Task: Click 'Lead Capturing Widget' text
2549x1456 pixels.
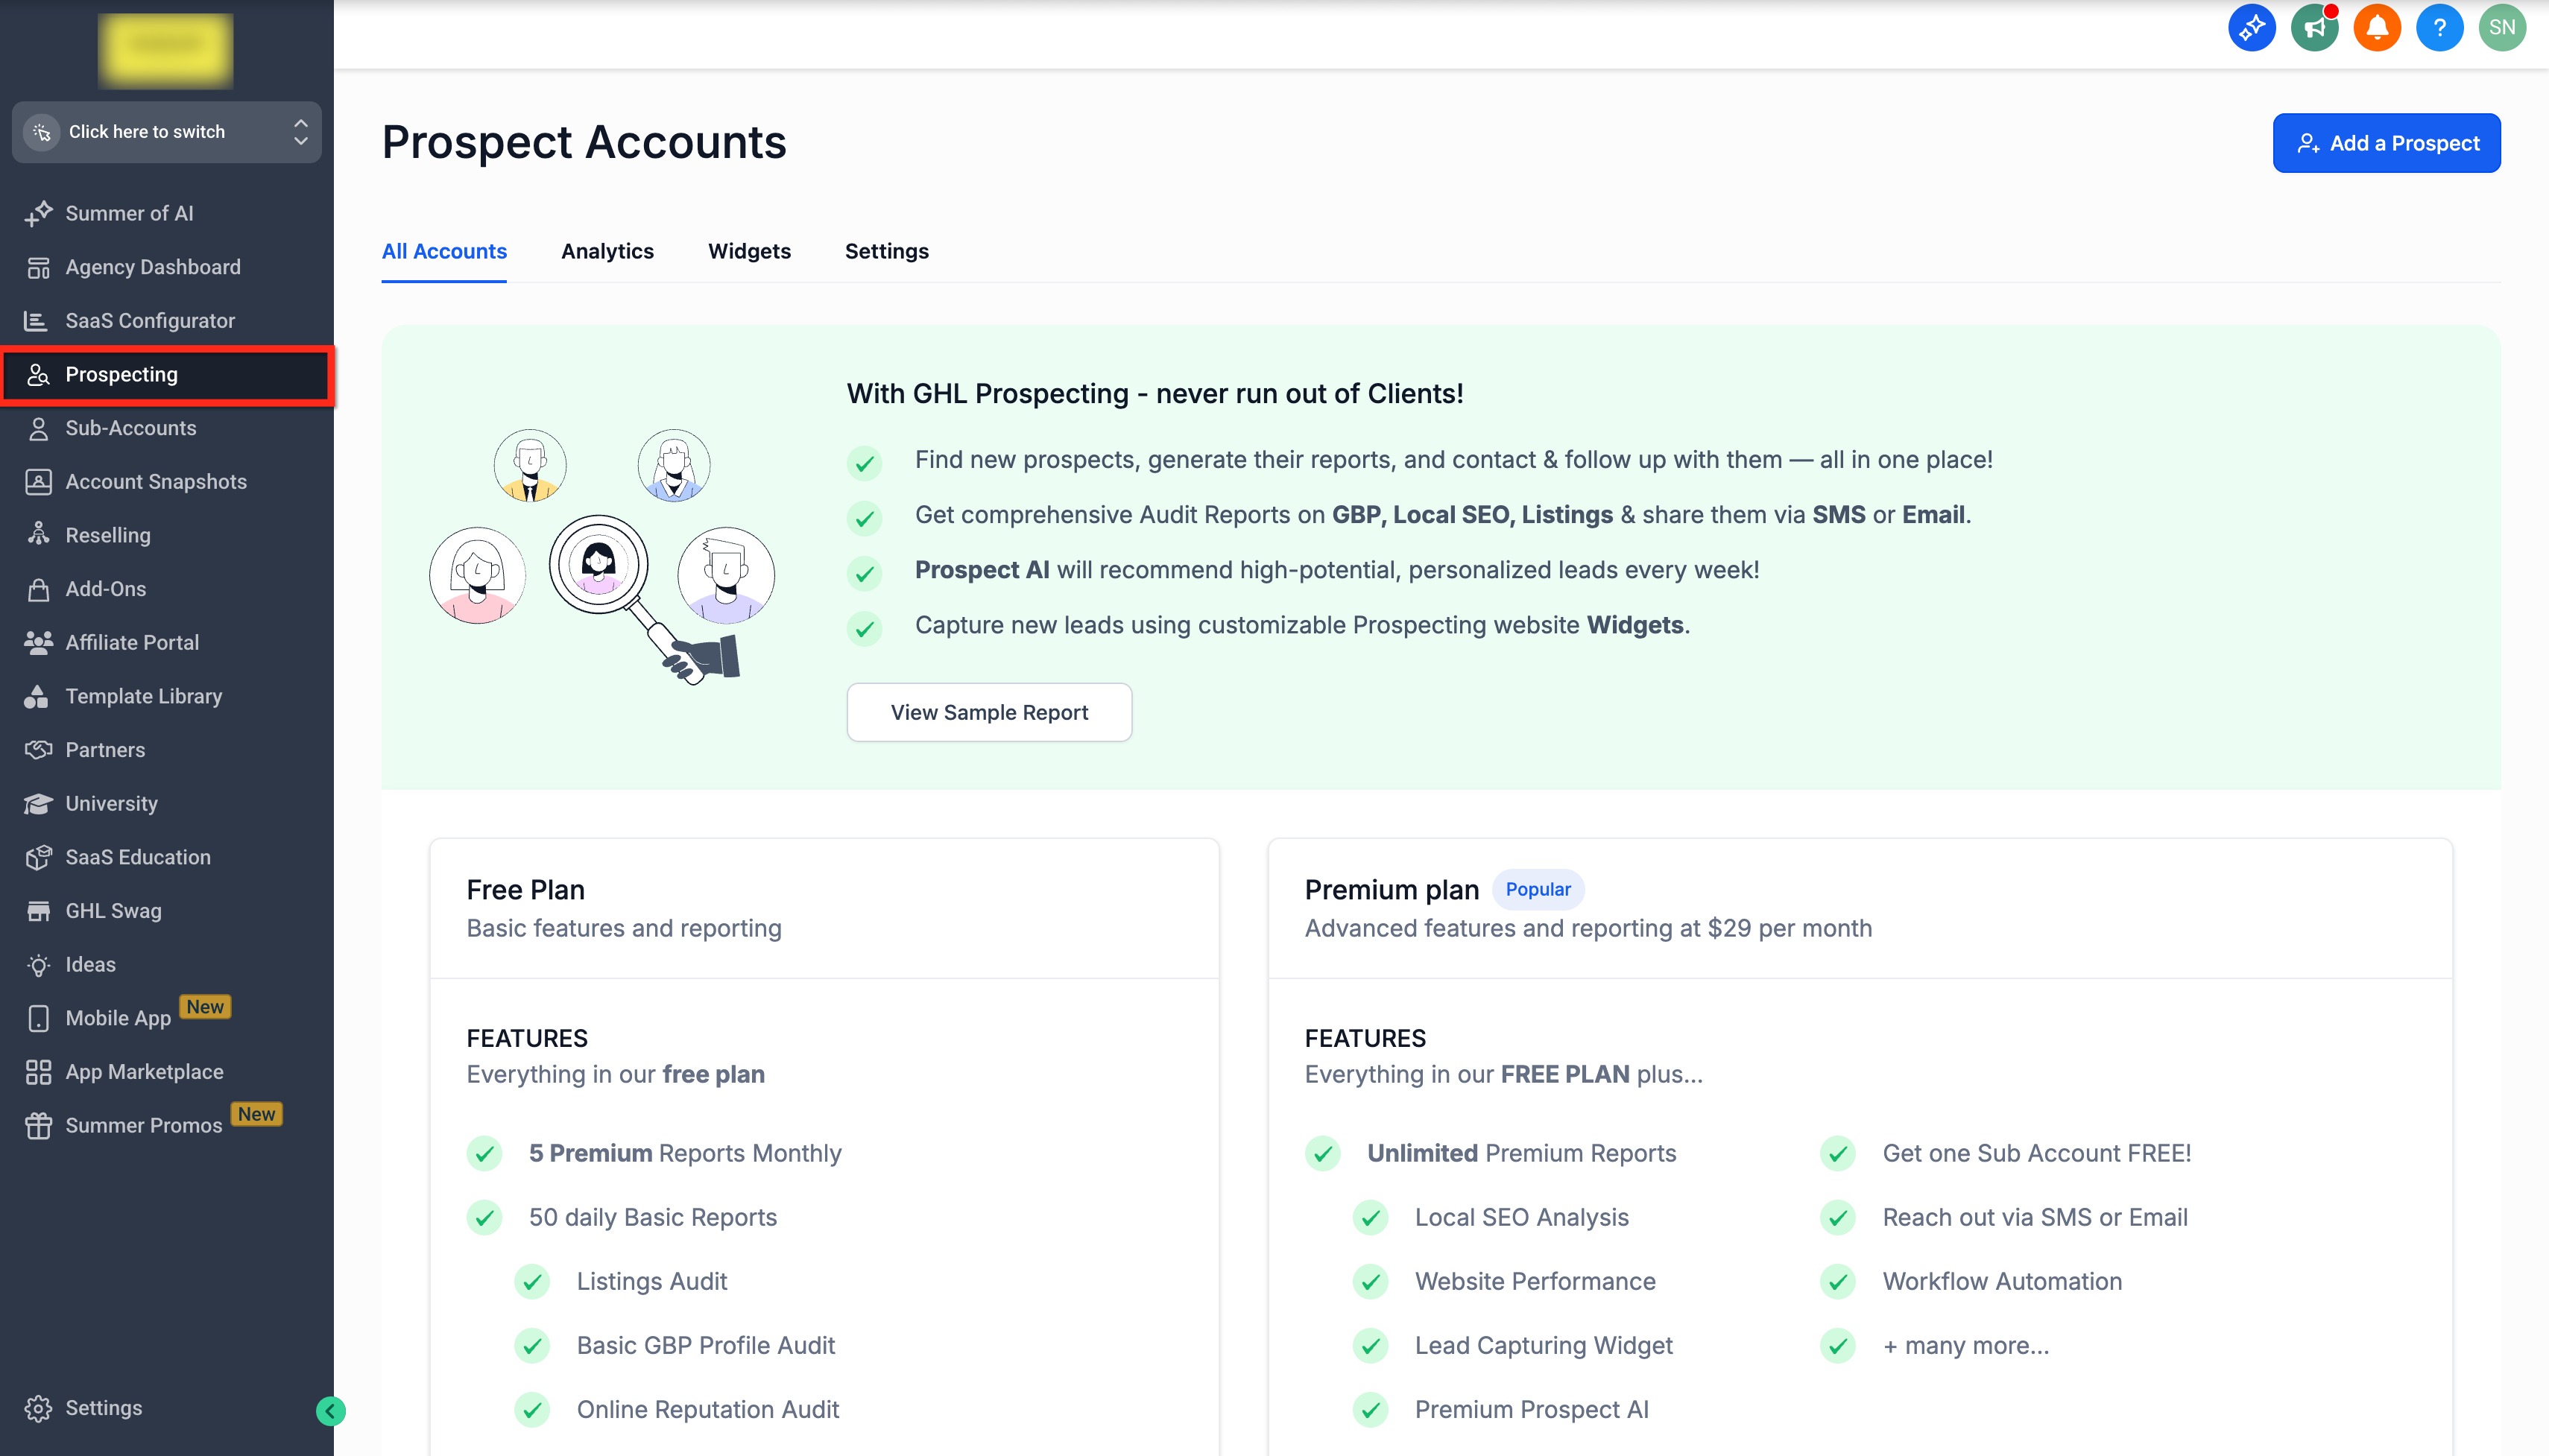Action: 1544,1345
